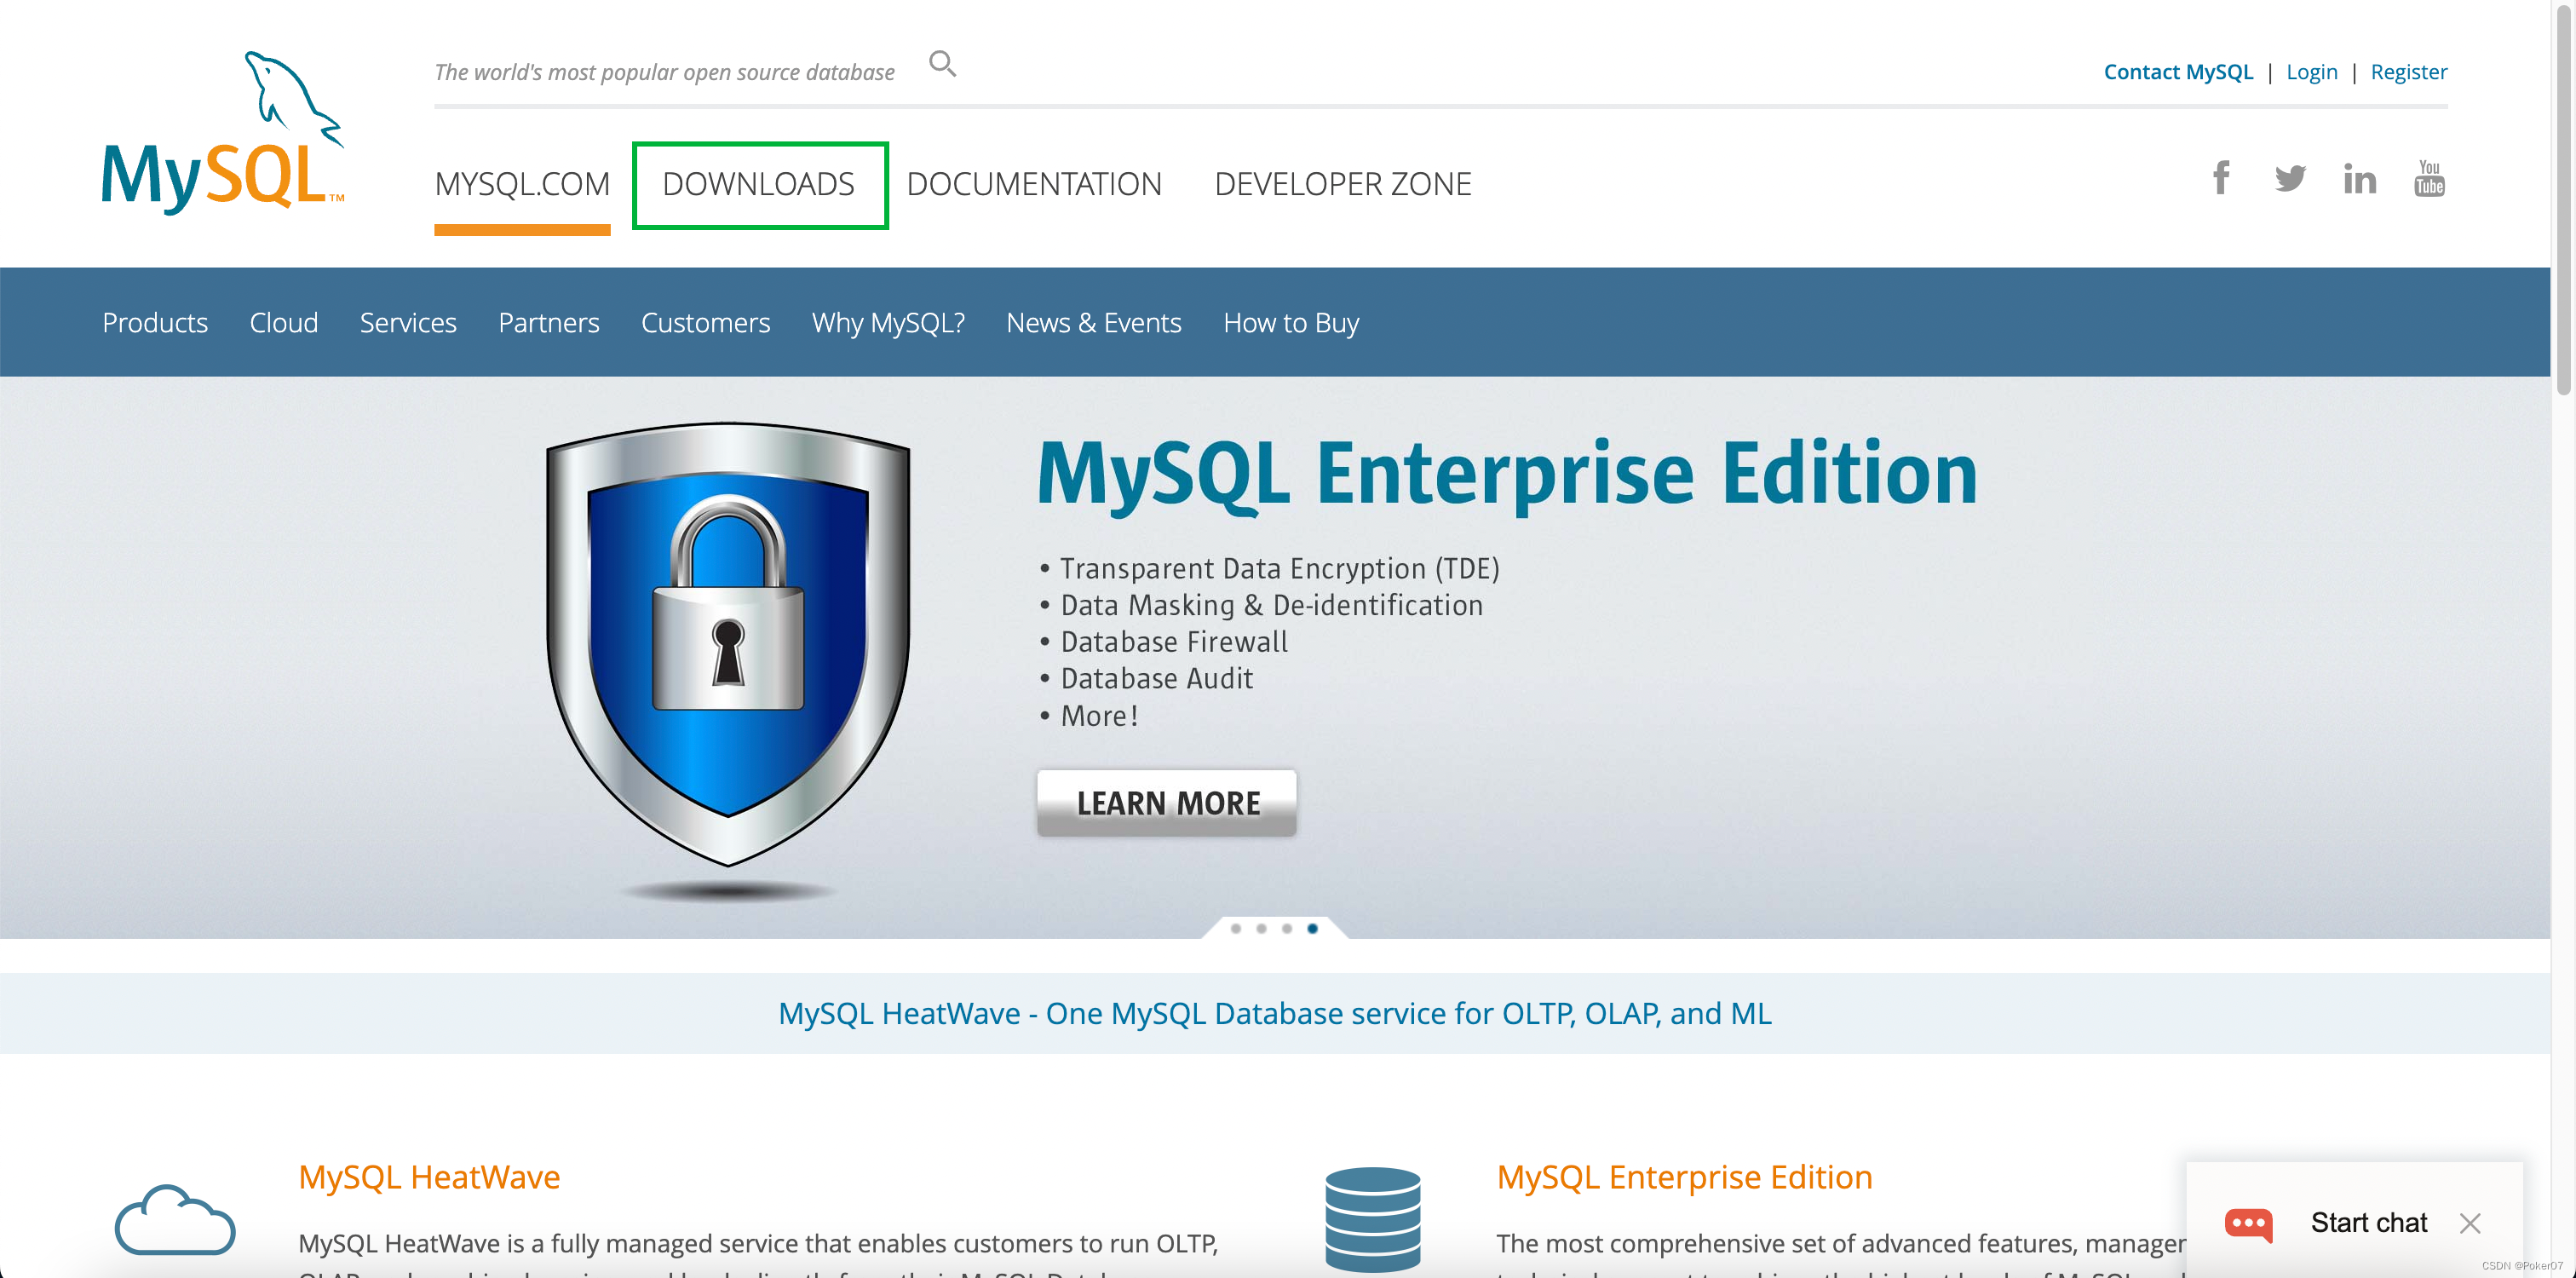
Task: Switch to the MYSQL.COM tab
Action: 522,184
